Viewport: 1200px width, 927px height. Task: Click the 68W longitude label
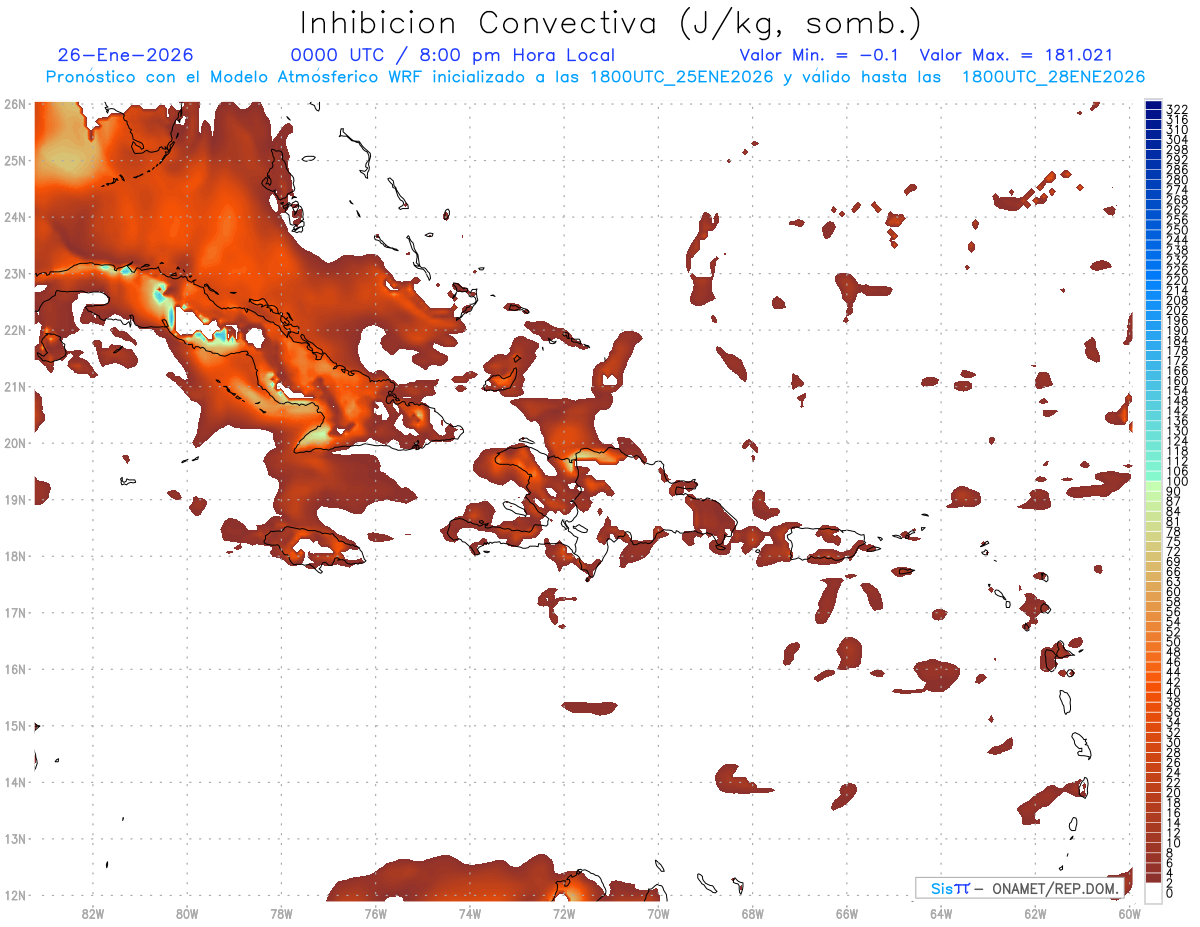752,913
